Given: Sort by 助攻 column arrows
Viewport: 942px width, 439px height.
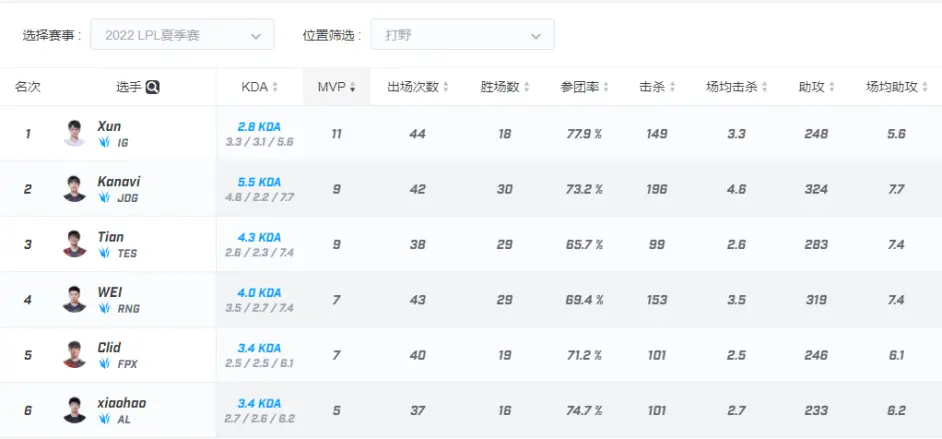Looking at the screenshot, I should [x=831, y=87].
